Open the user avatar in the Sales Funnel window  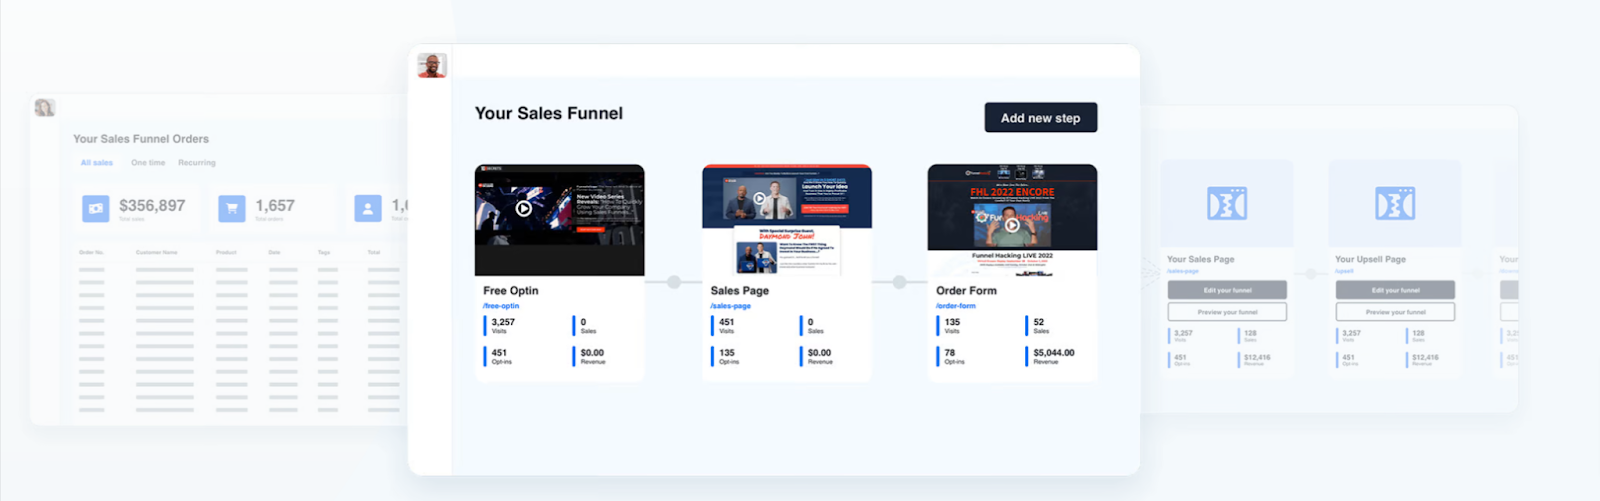432,65
